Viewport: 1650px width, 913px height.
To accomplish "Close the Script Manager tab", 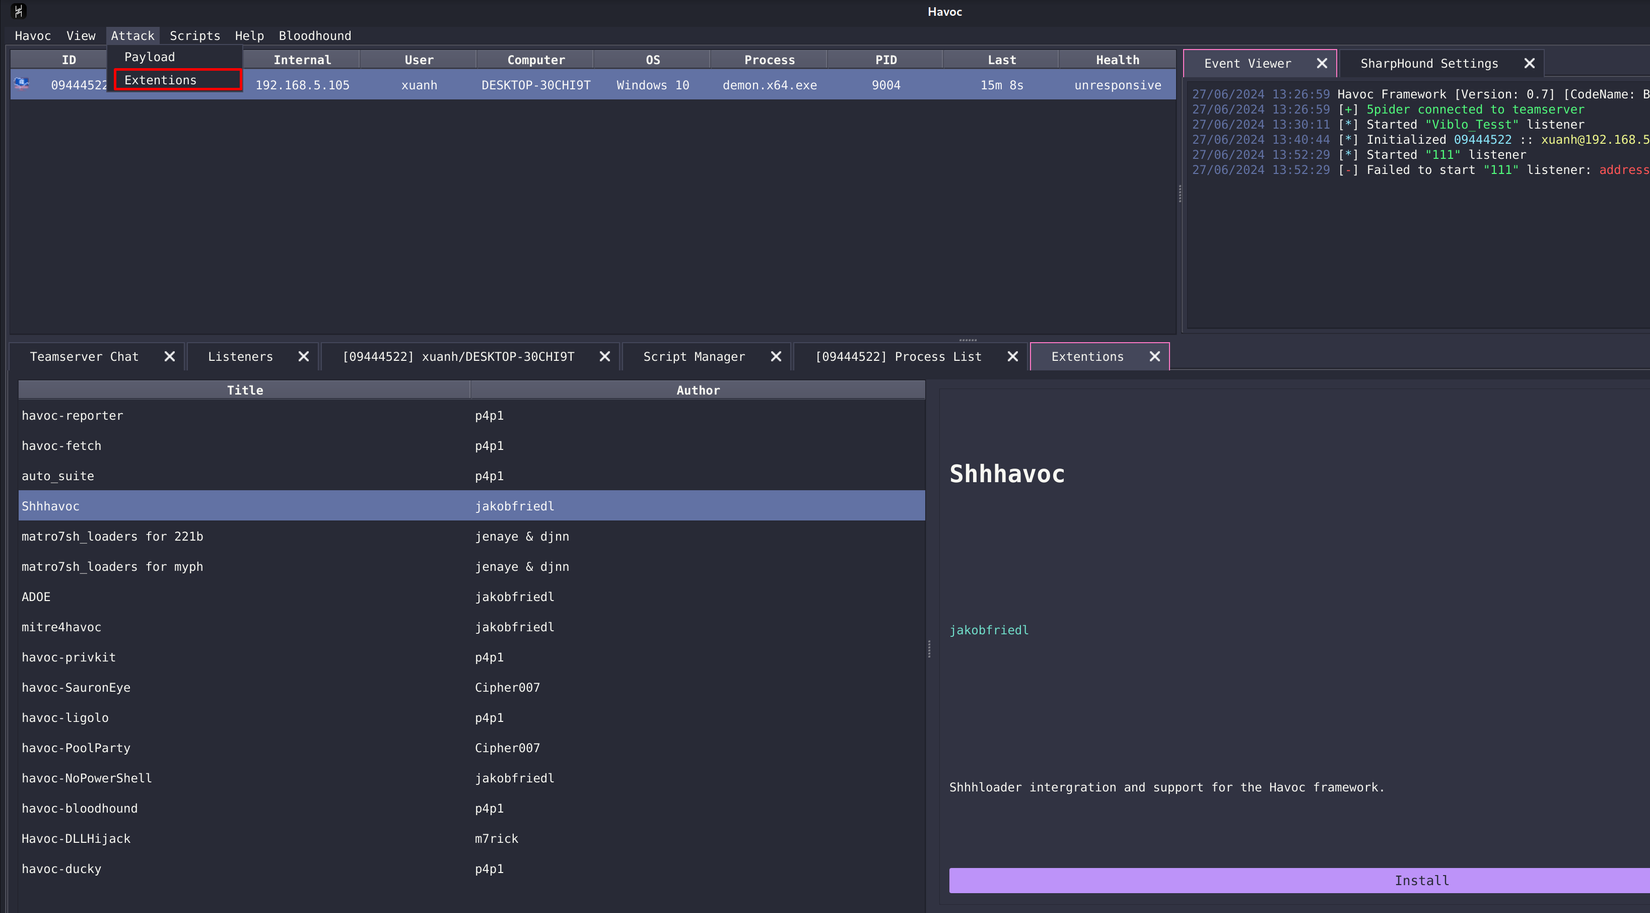I will [775, 356].
